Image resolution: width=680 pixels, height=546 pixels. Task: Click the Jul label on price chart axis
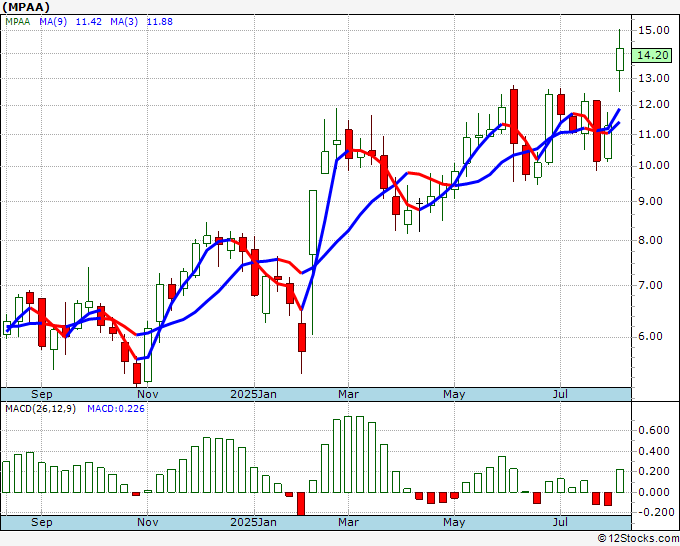point(560,394)
